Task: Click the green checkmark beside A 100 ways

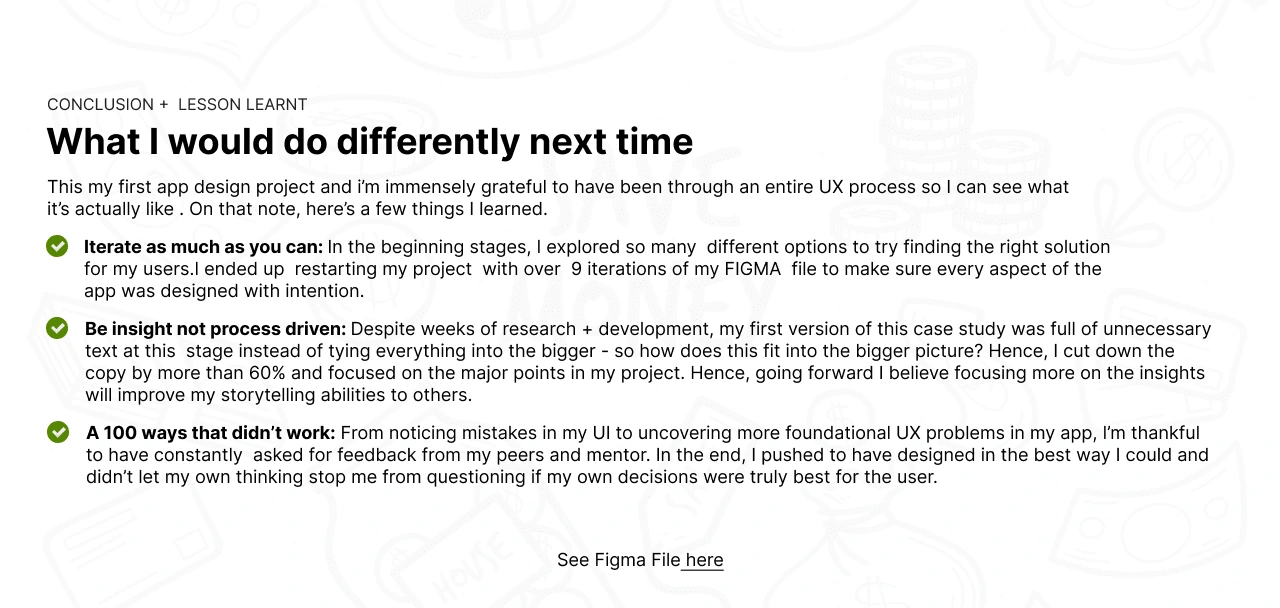Action: (57, 432)
